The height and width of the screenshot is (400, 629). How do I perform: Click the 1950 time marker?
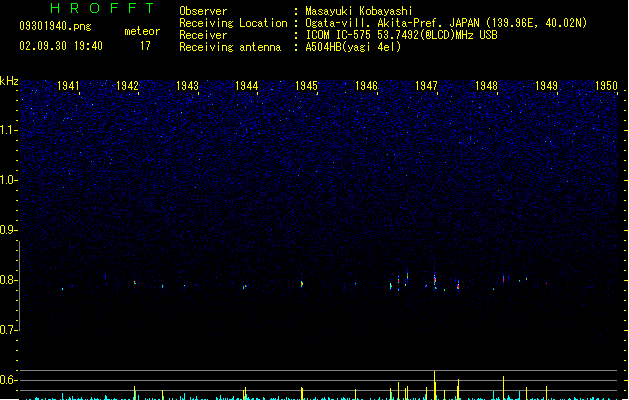[x=606, y=86]
